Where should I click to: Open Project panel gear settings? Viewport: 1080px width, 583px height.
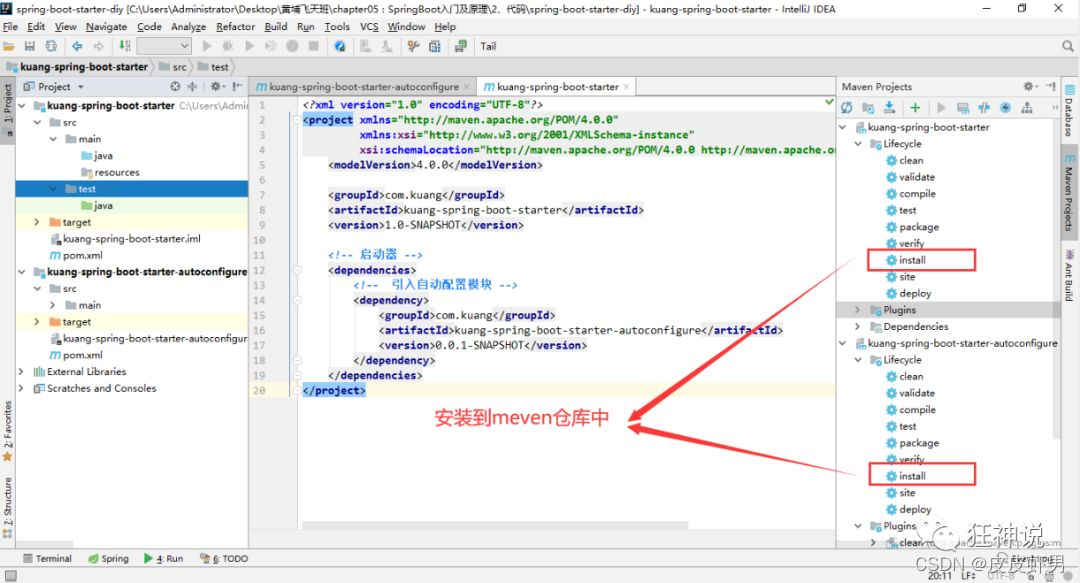click(216, 87)
